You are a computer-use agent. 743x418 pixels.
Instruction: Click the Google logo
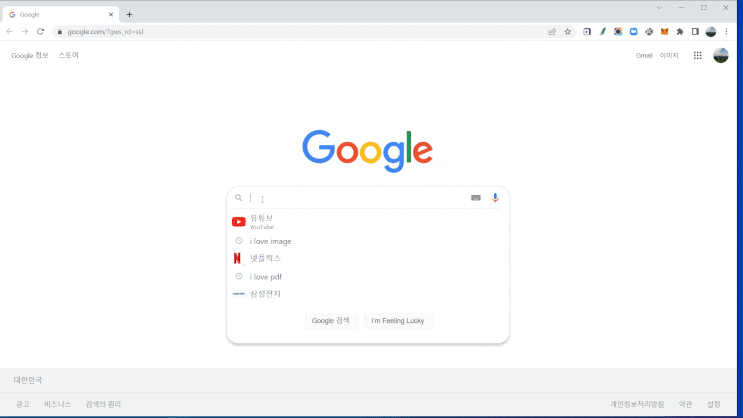click(x=368, y=151)
